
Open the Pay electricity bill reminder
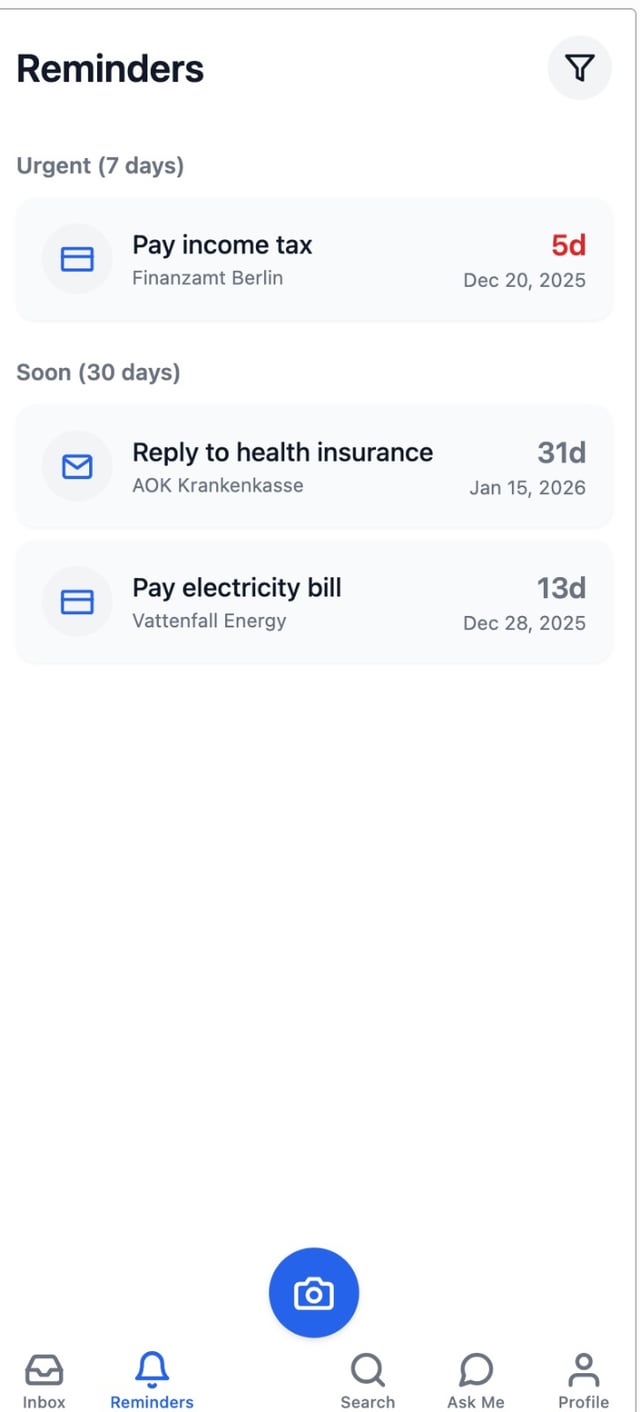tap(237, 587)
